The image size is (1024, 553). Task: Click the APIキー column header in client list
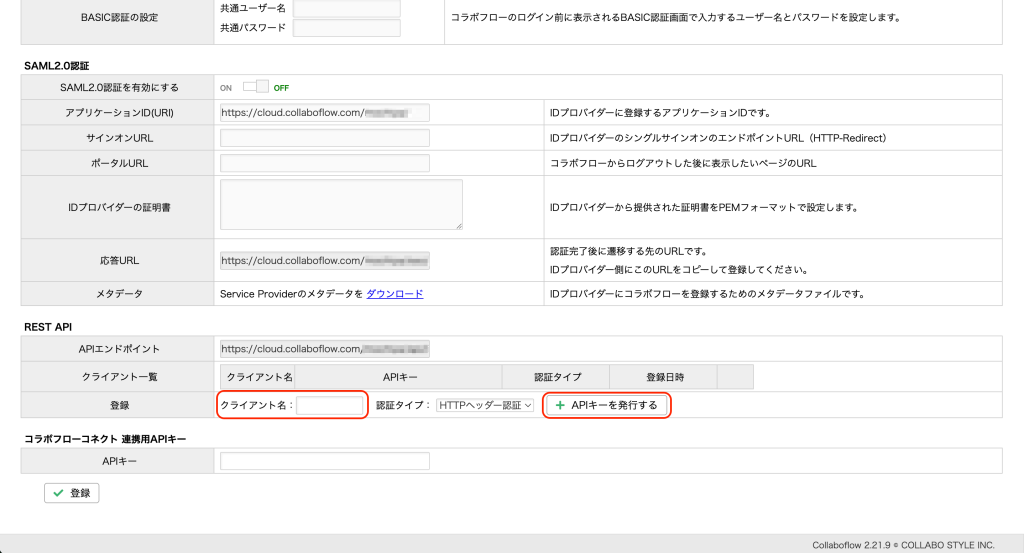point(399,377)
